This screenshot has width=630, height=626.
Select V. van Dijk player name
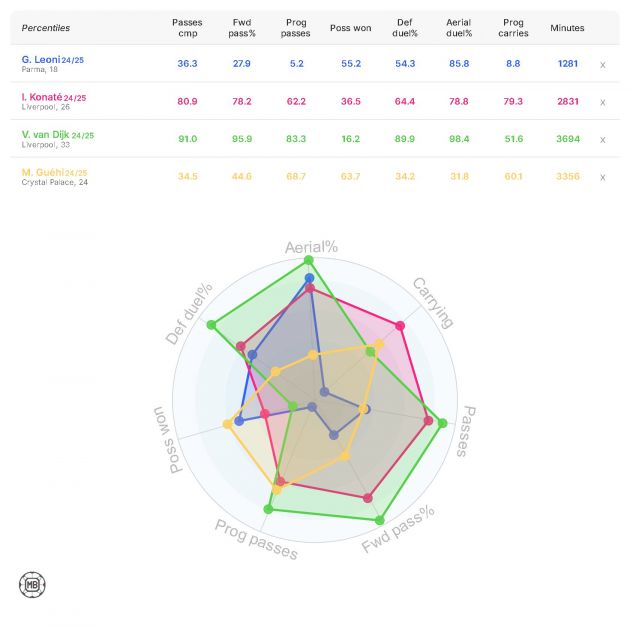45,135
